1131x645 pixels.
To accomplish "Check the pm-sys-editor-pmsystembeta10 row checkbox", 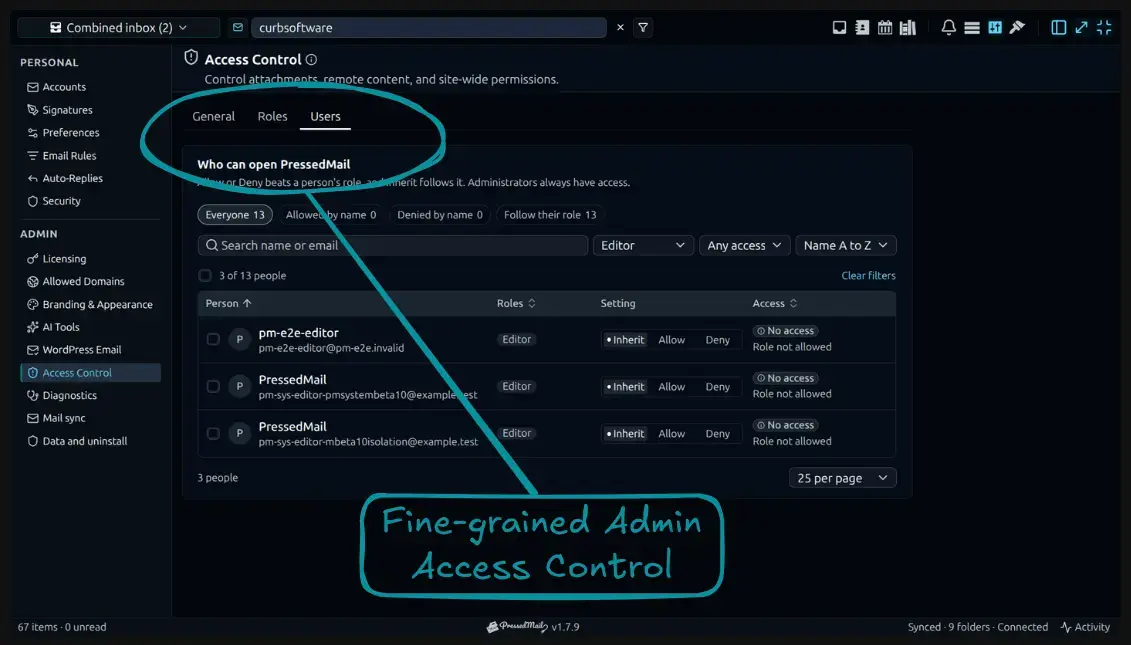I will point(213,386).
